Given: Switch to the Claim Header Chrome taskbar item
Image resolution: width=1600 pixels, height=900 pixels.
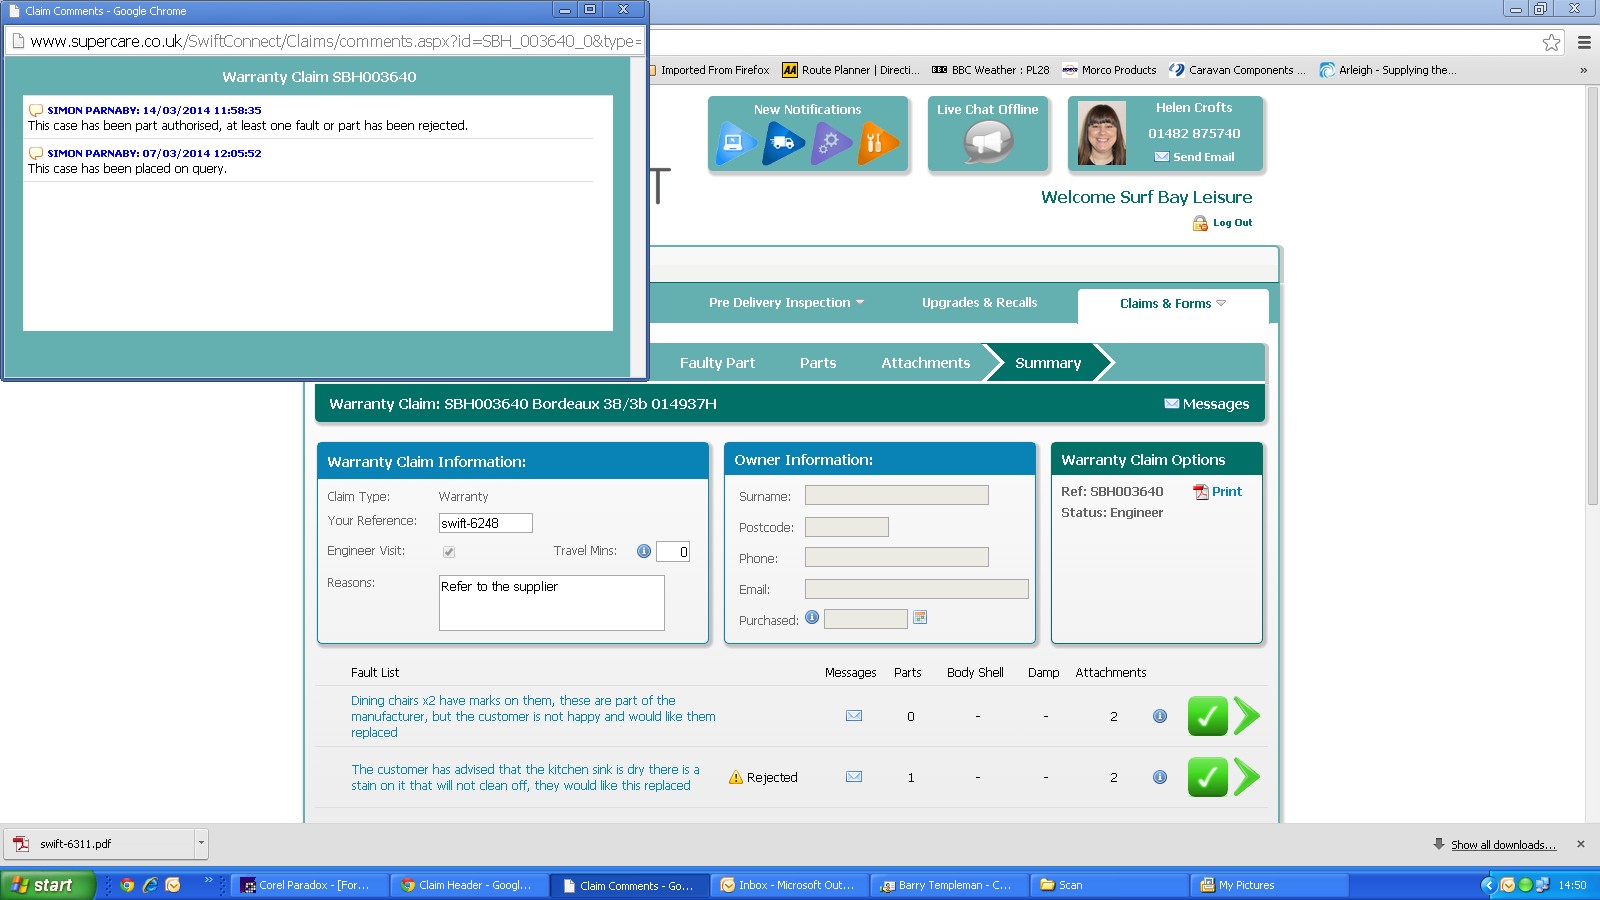Looking at the screenshot, I should pyautogui.click(x=470, y=885).
